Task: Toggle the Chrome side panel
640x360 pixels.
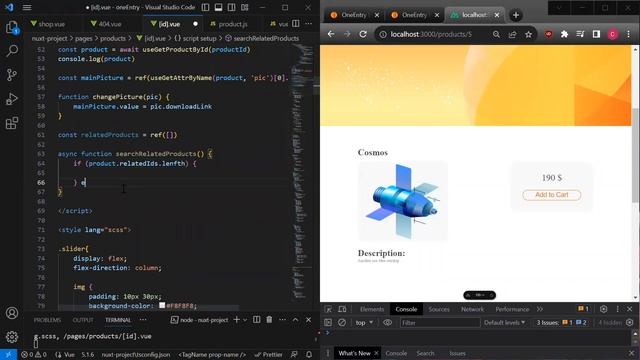Action: click(x=596, y=34)
